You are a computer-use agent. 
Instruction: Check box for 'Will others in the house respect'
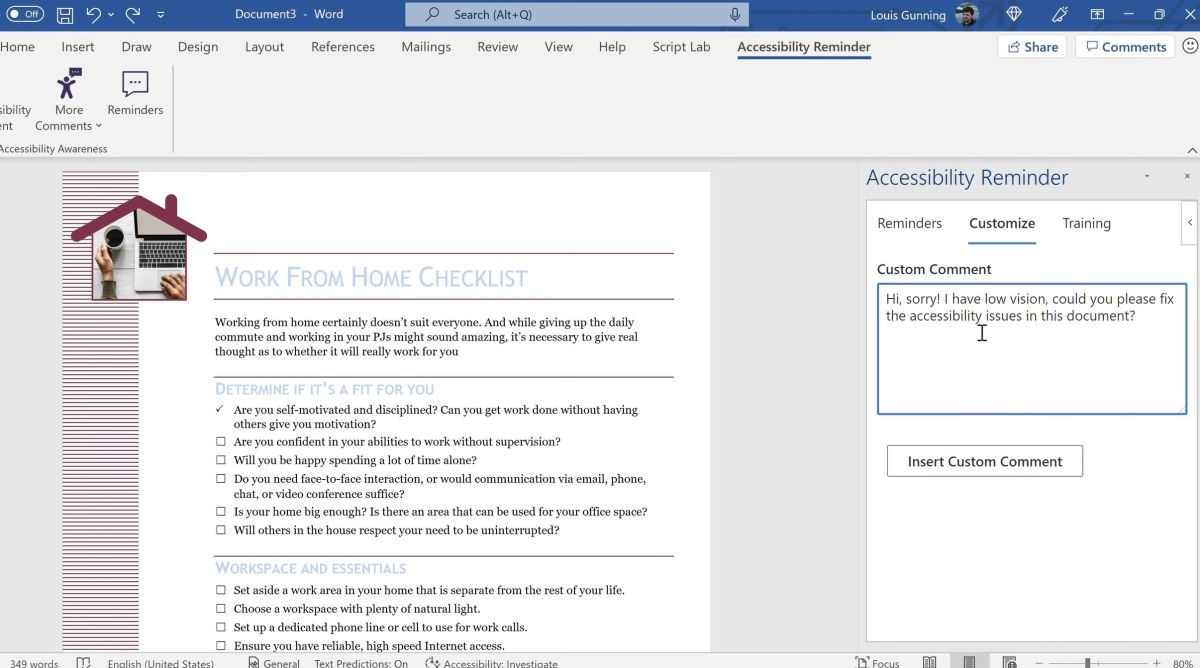pos(221,531)
